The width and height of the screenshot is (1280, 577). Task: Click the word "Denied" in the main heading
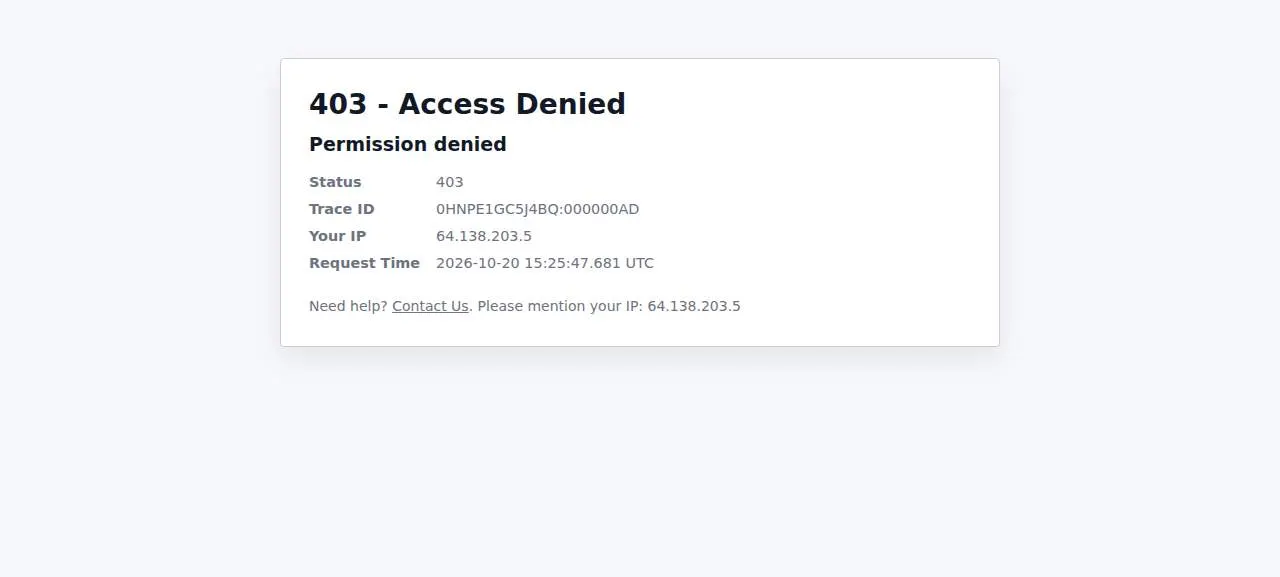(569, 104)
